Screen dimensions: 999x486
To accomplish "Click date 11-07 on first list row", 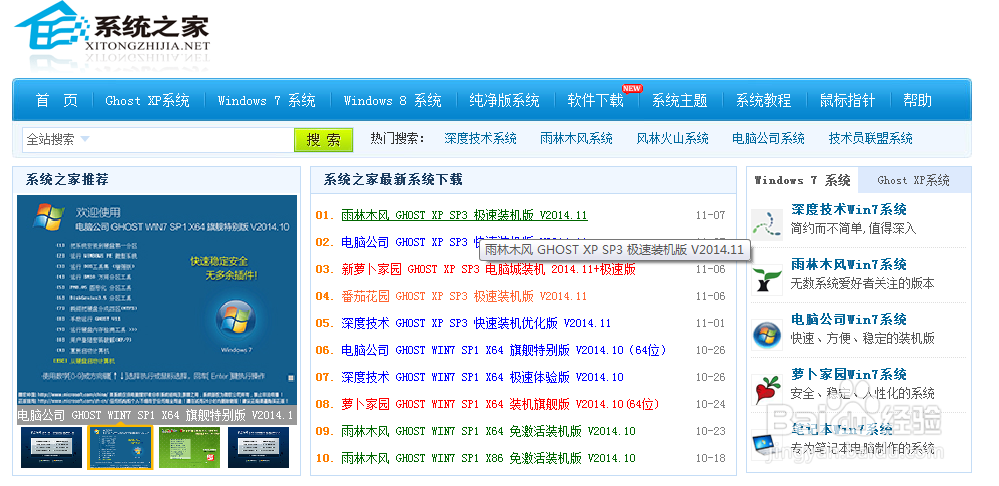I will (710, 215).
